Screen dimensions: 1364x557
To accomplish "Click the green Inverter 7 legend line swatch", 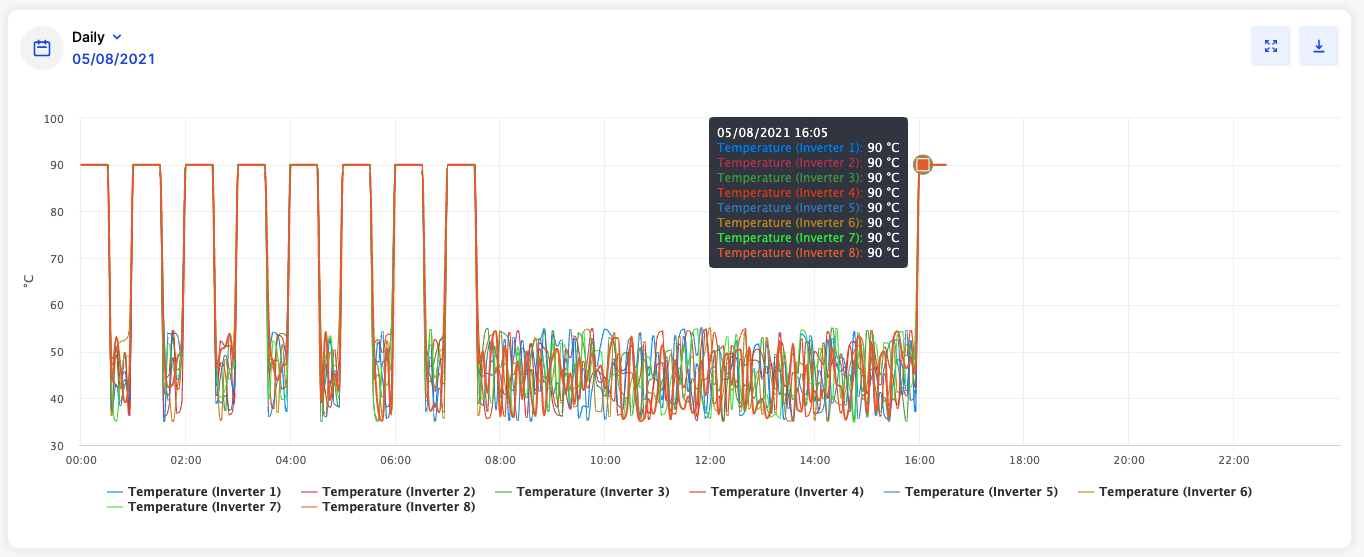I will coord(115,508).
